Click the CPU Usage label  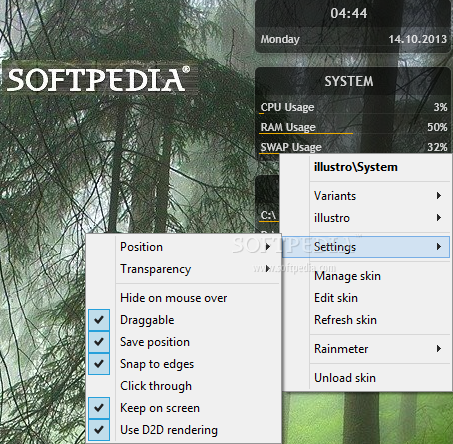287,107
